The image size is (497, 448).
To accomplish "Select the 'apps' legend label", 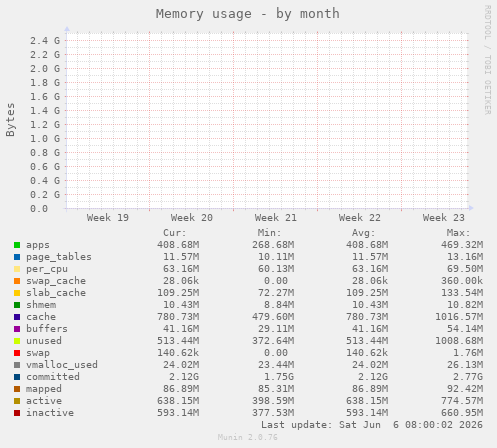I will (38, 245).
